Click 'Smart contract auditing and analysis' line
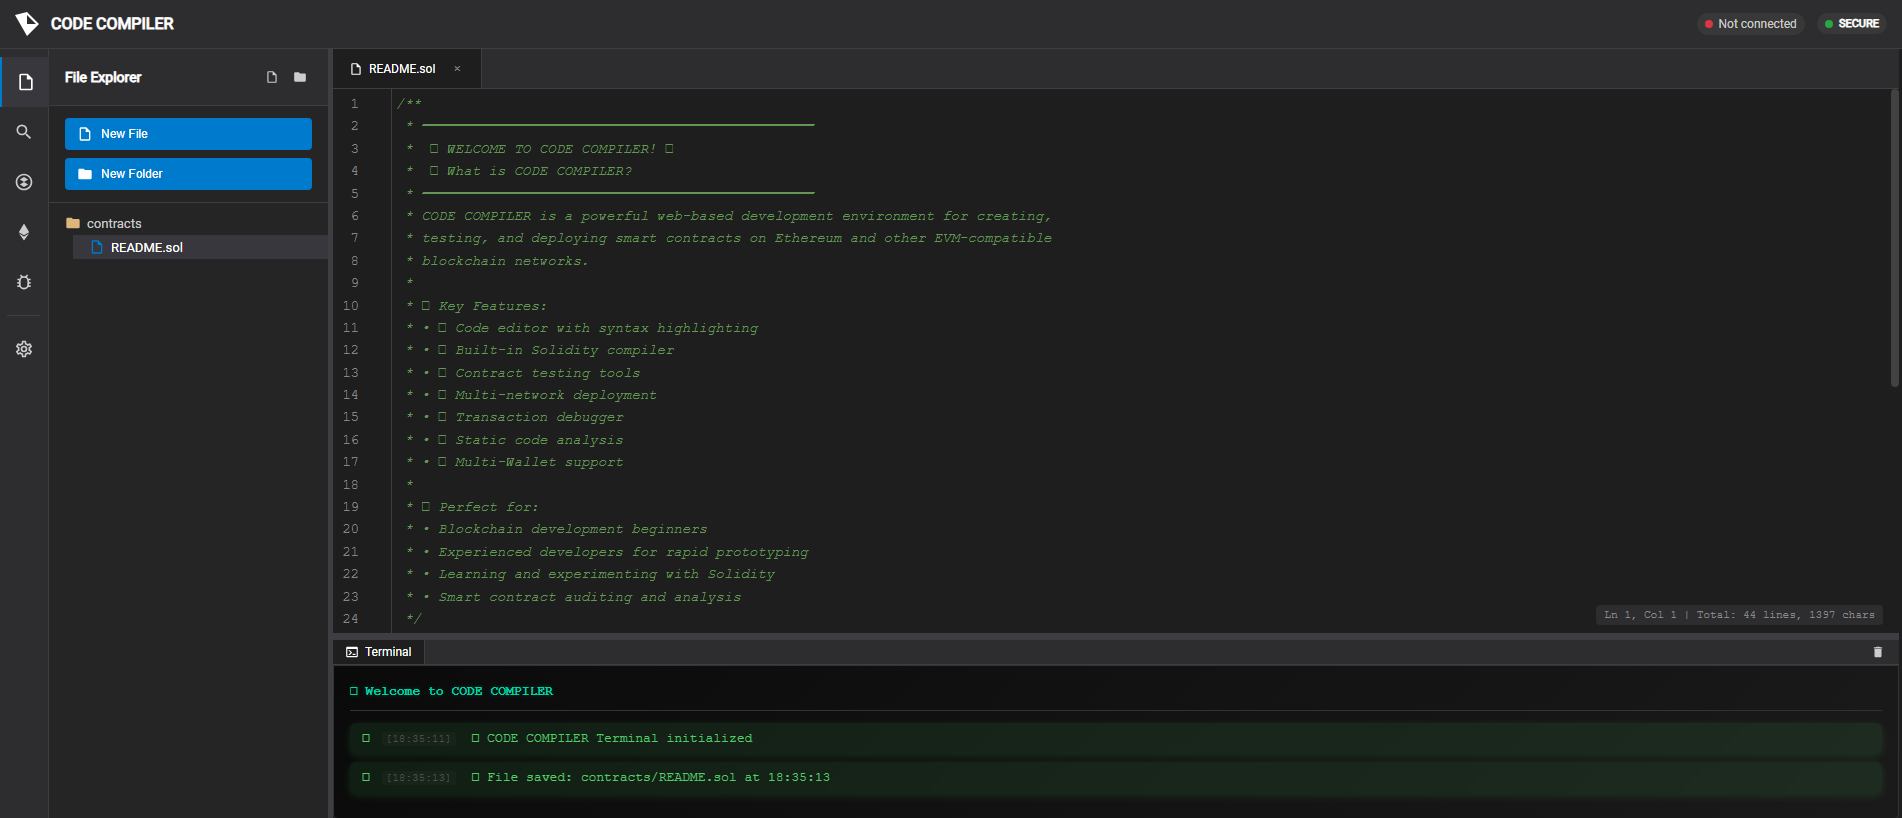This screenshot has height=818, width=1902. [589, 597]
